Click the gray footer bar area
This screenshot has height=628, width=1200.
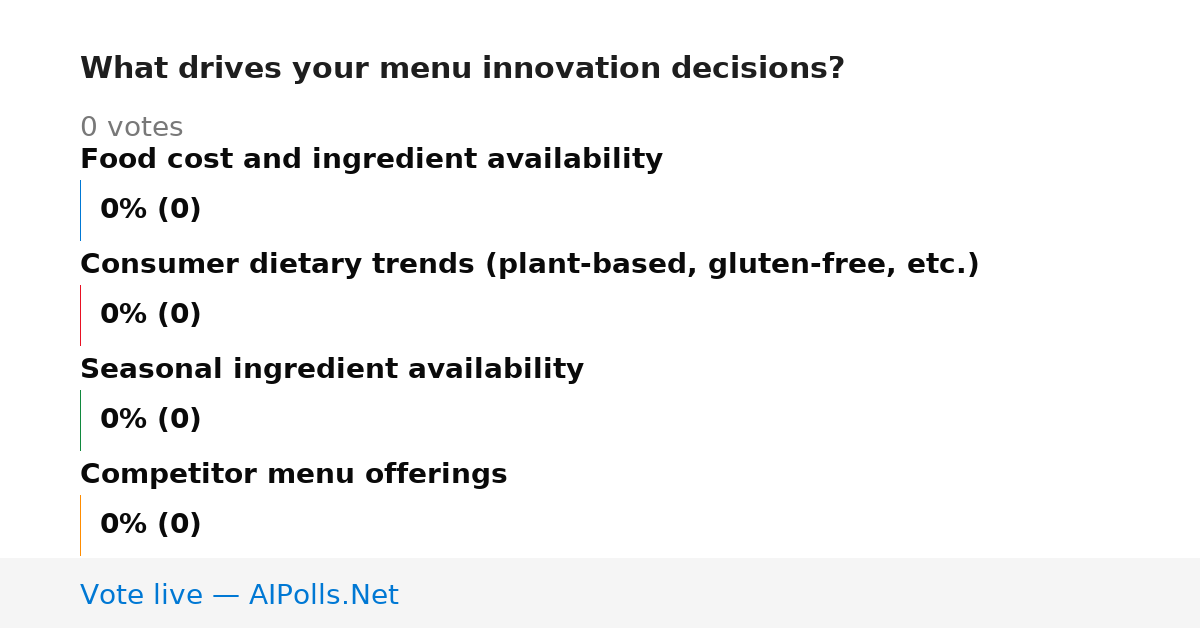(600, 593)
